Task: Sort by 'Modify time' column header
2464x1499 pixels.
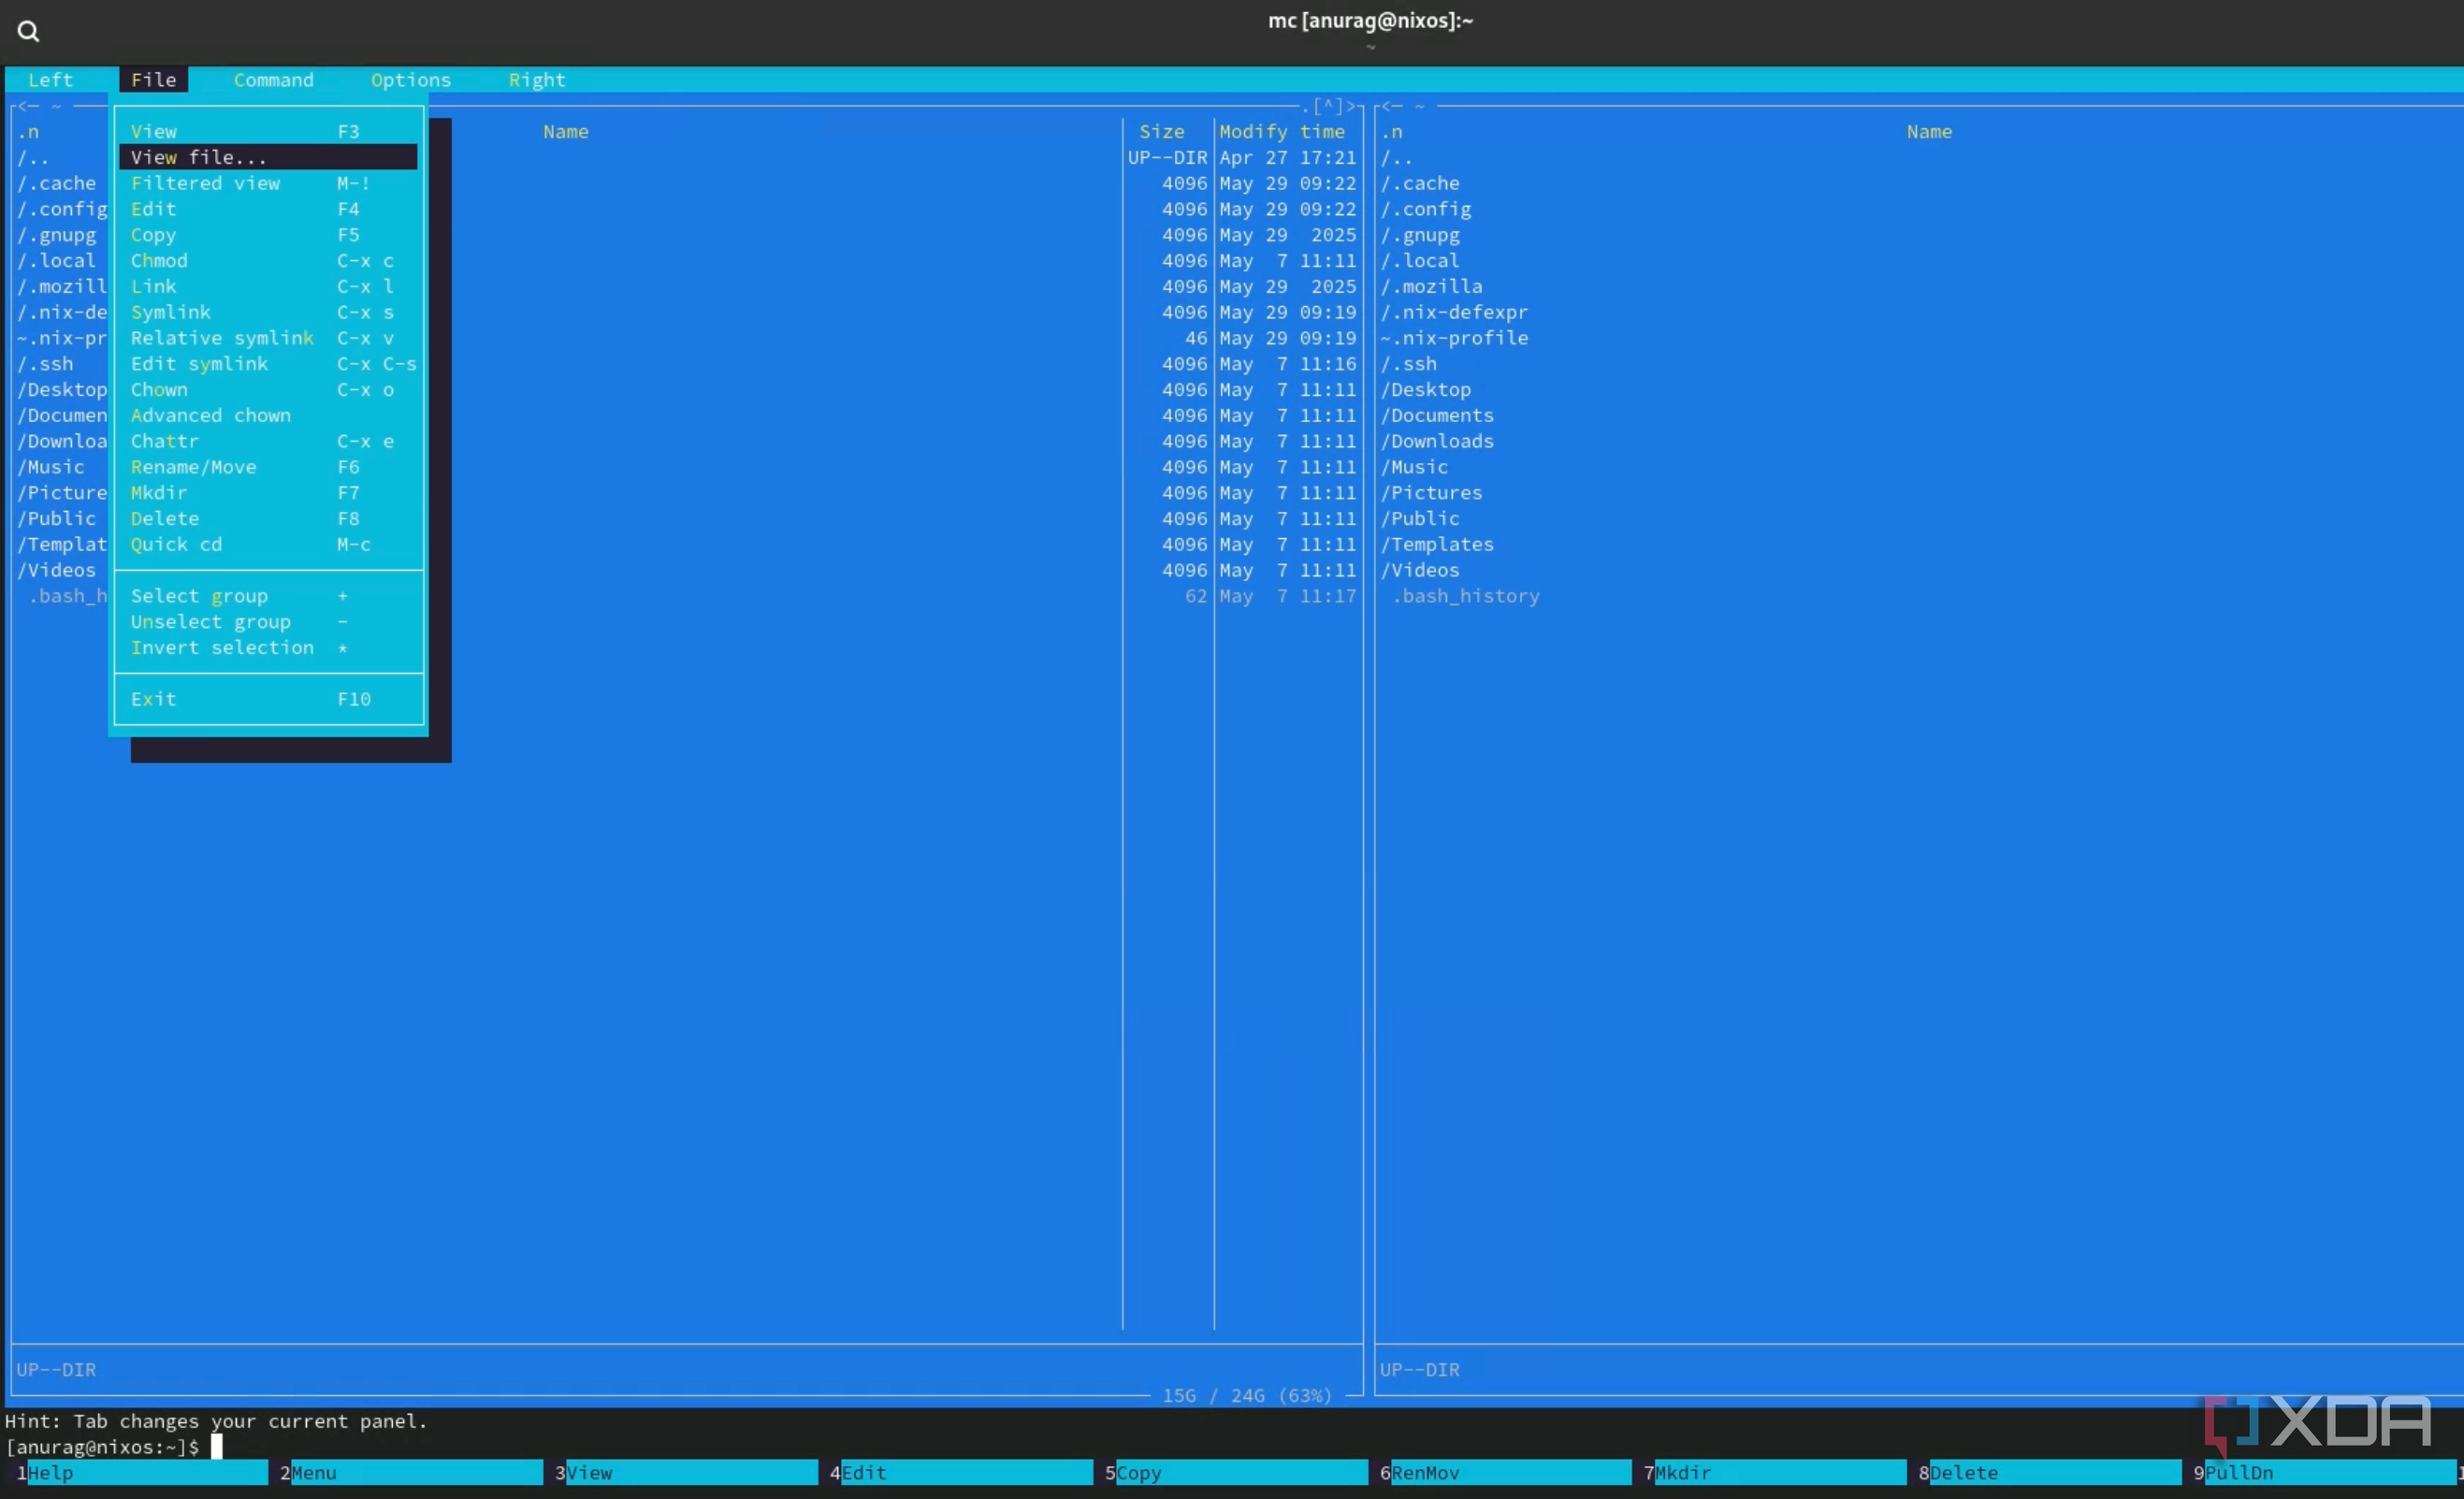Action: (1281, 132)
